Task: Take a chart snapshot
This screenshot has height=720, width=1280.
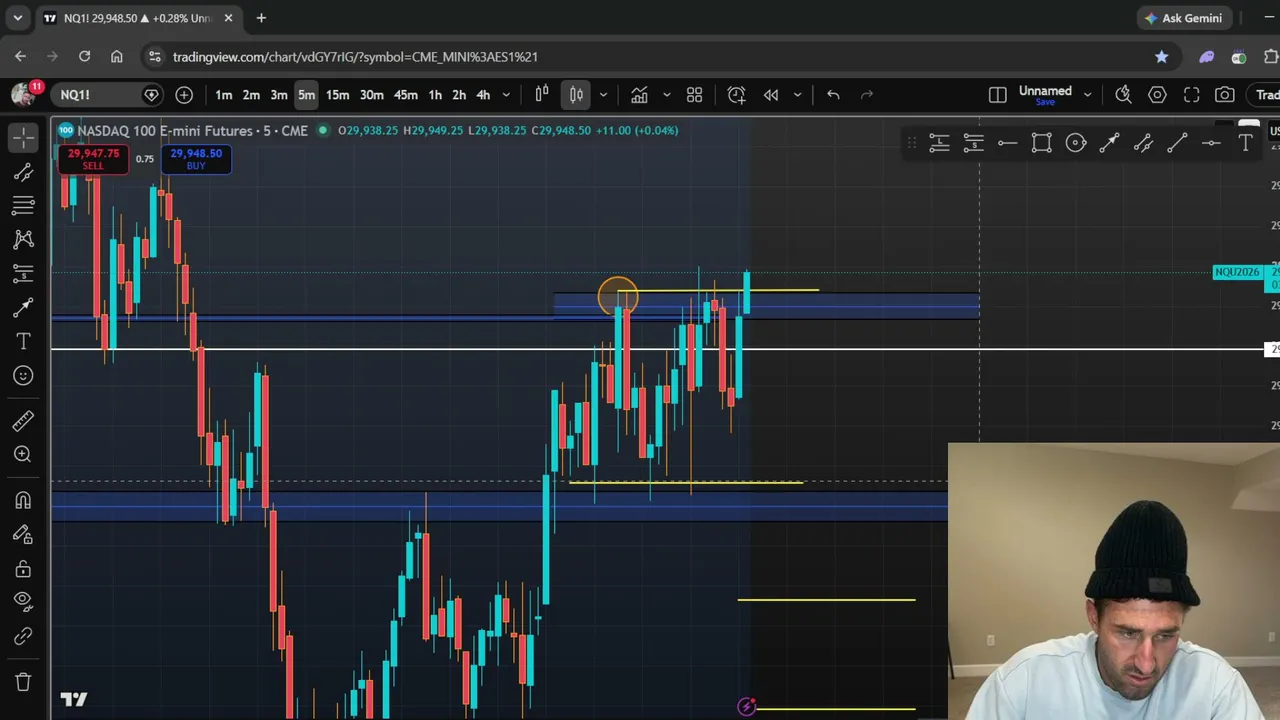Action: coord(1225,95)
